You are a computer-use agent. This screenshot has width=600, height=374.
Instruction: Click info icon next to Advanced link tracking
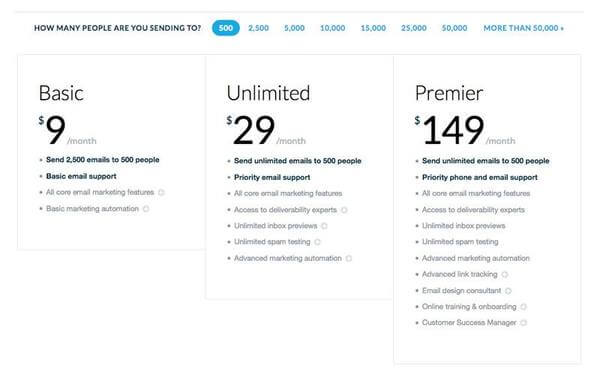click(505, 275)
